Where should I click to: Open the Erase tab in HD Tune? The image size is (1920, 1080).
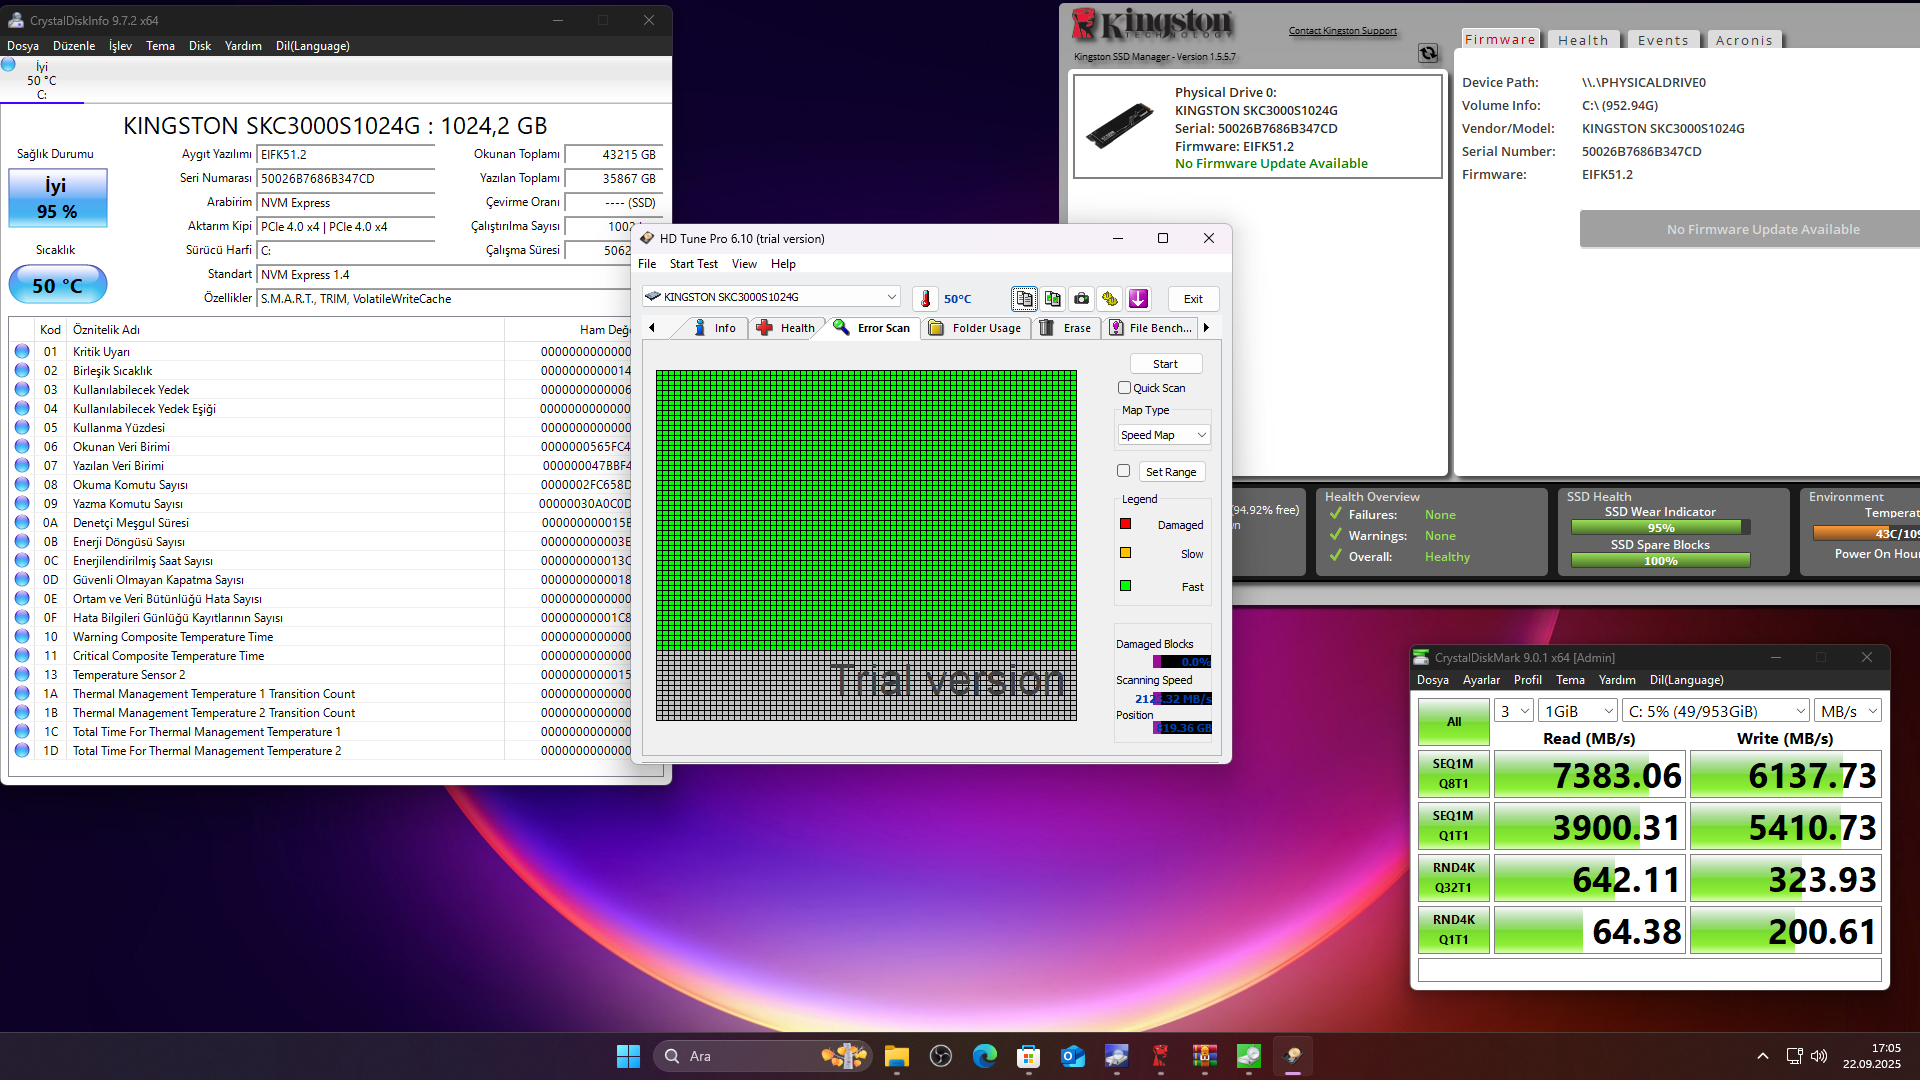(x=1066, y=328)
